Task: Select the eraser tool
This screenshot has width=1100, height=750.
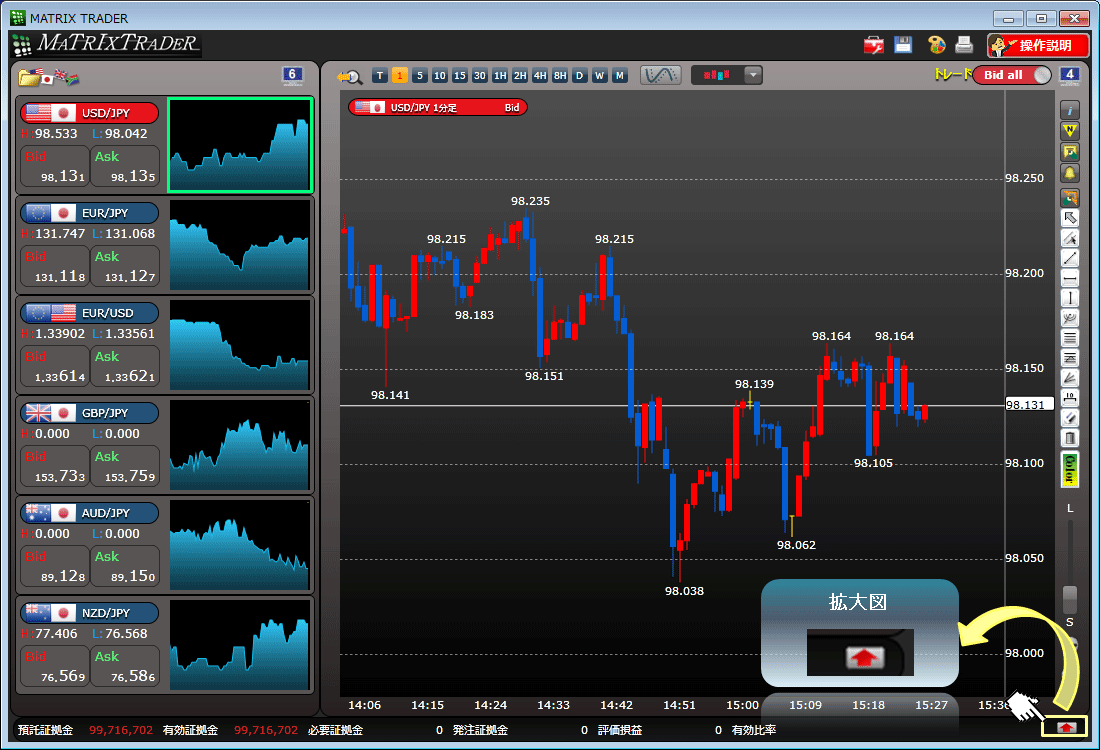Action: [x=1070, y=419]
